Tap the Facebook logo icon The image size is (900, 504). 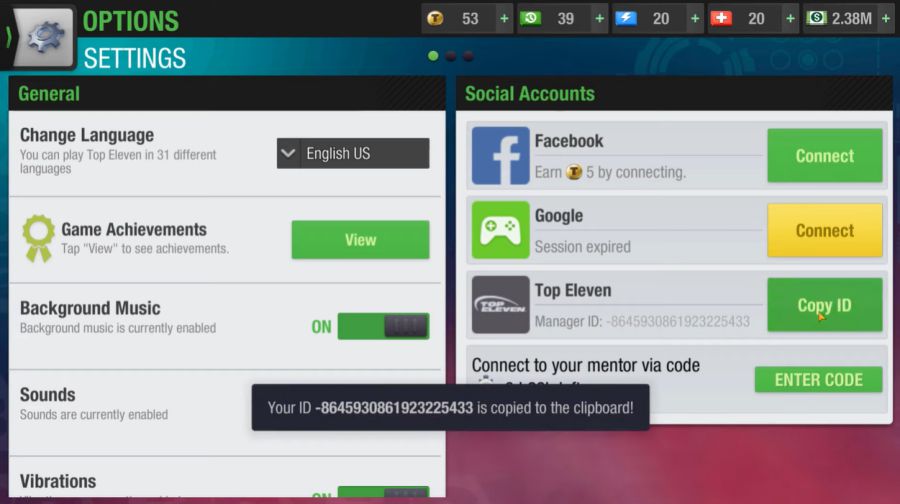pos(501,156)
